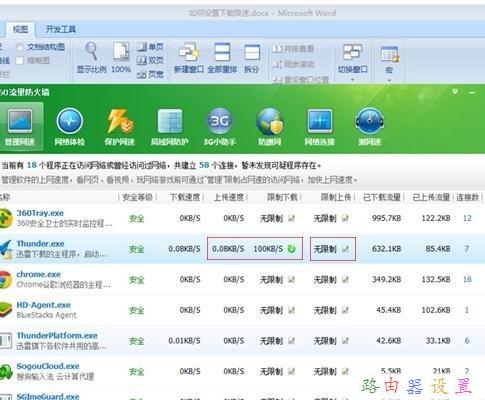Screen dimensions: 485x400
Task: Edit upload limit for 360Tray.exe
Action: (345, 218)
